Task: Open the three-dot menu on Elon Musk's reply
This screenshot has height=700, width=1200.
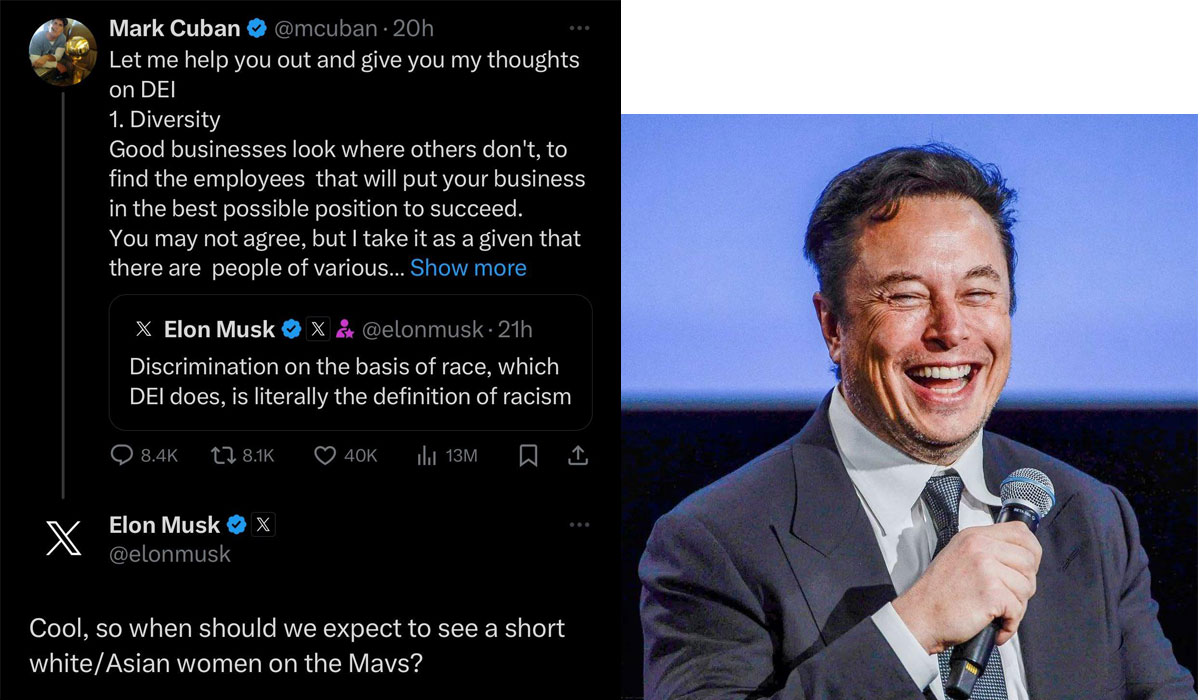Action: coord(579,524)
